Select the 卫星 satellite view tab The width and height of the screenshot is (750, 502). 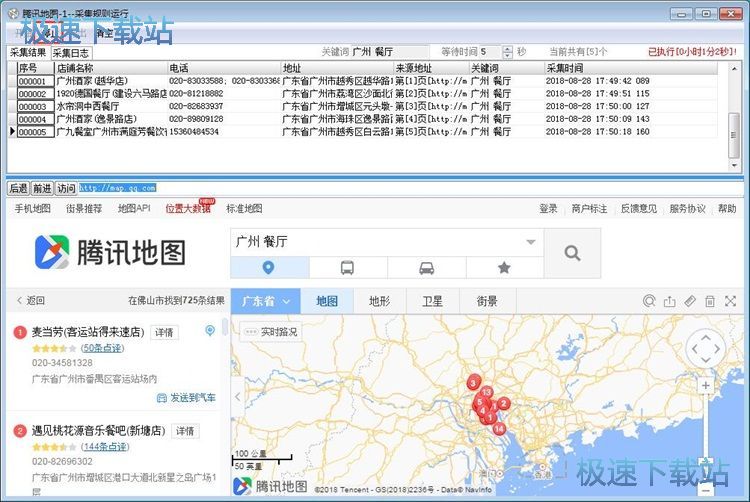[x=433, y=301]
